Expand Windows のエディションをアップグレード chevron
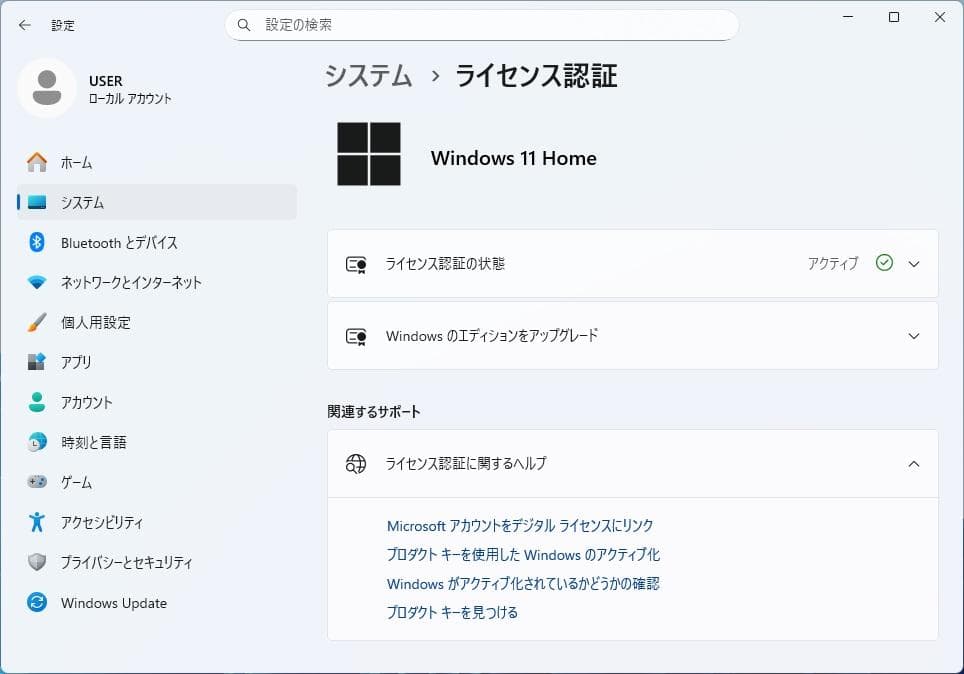The image size is (964, 674). pos(914,336)
